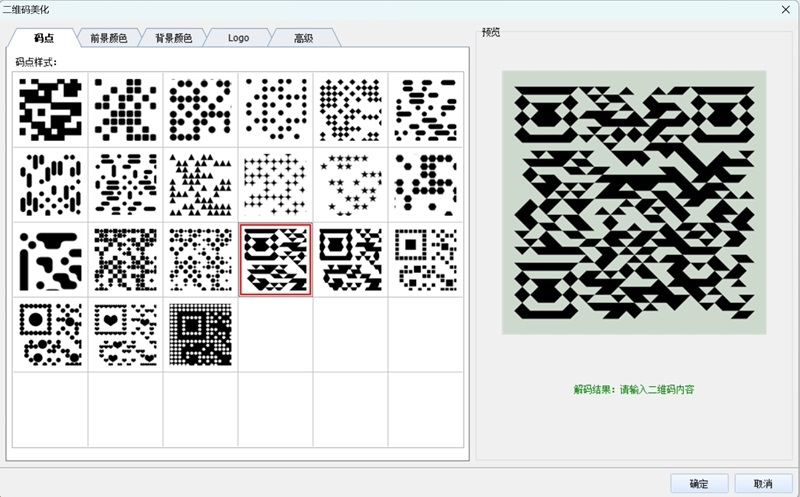Open the 高级 advanced tab
Screen dimensions: 800x497
pos(303,38)
